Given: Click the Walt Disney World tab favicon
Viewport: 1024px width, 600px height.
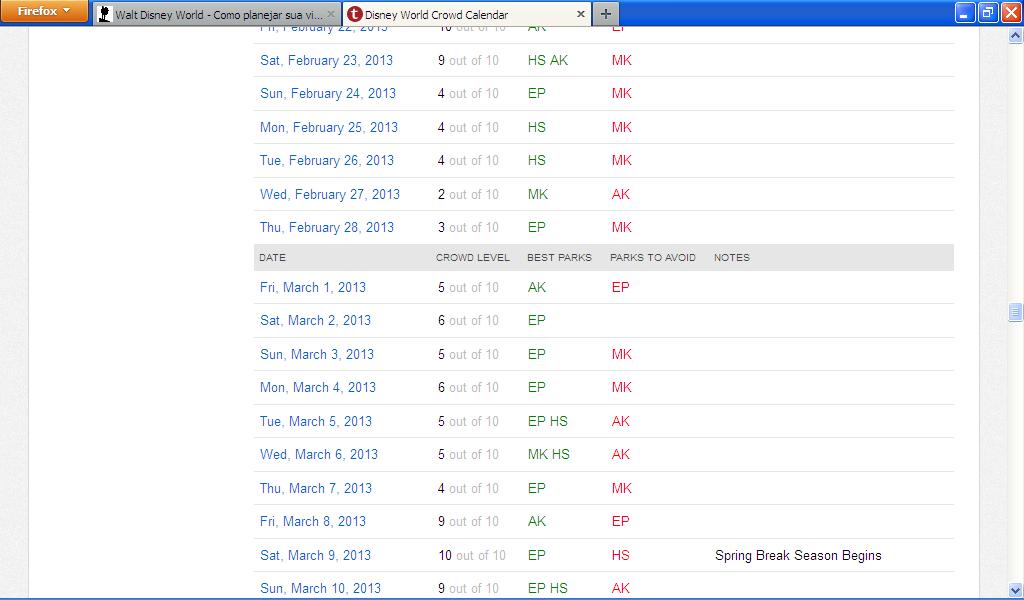Looking at the screenshot, I should coord(104,15).
